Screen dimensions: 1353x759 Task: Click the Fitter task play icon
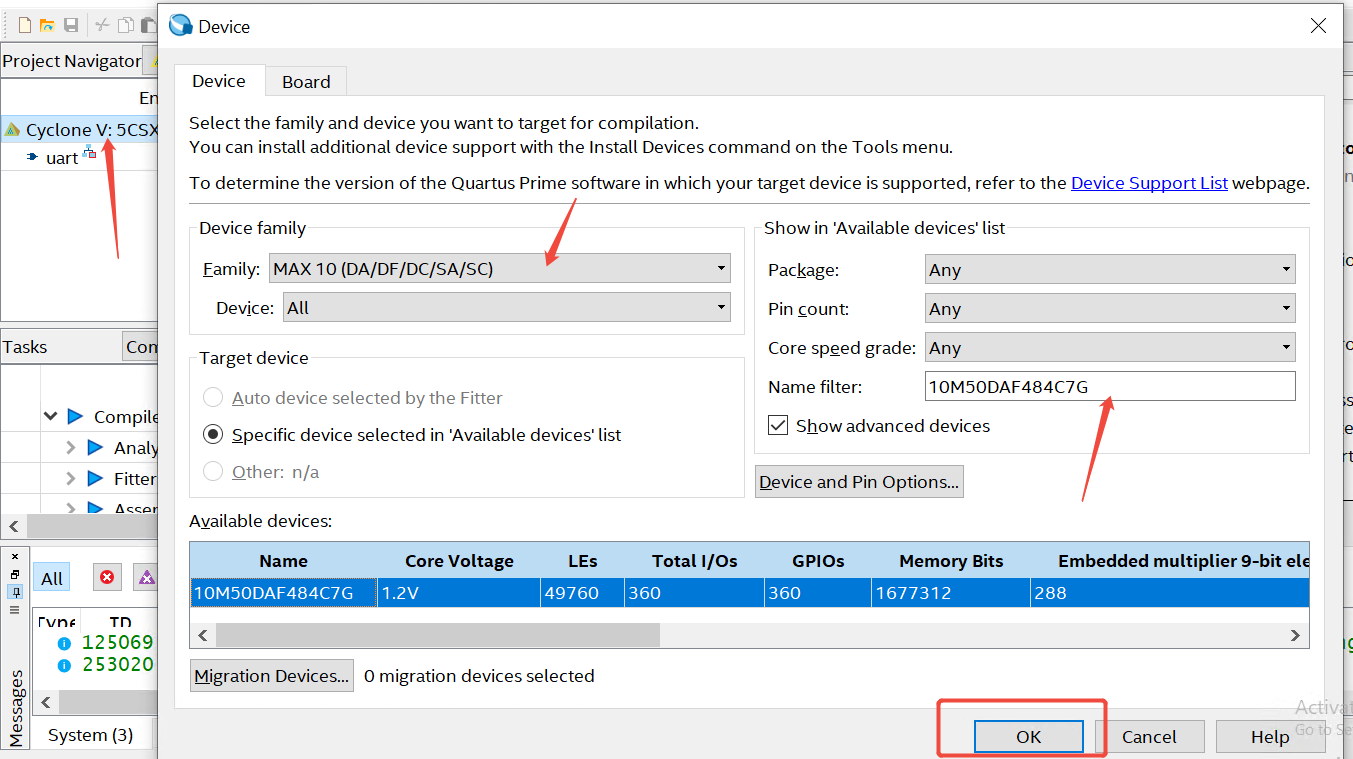(x=95, y=478)
